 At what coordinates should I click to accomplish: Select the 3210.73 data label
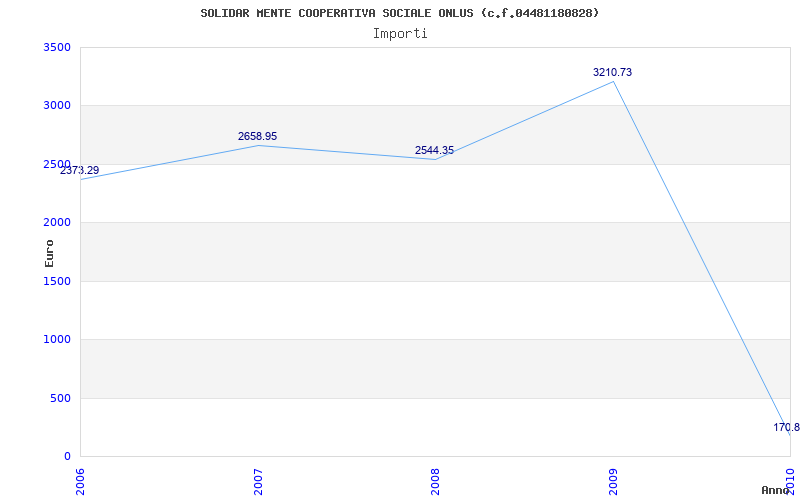(612, 72)
